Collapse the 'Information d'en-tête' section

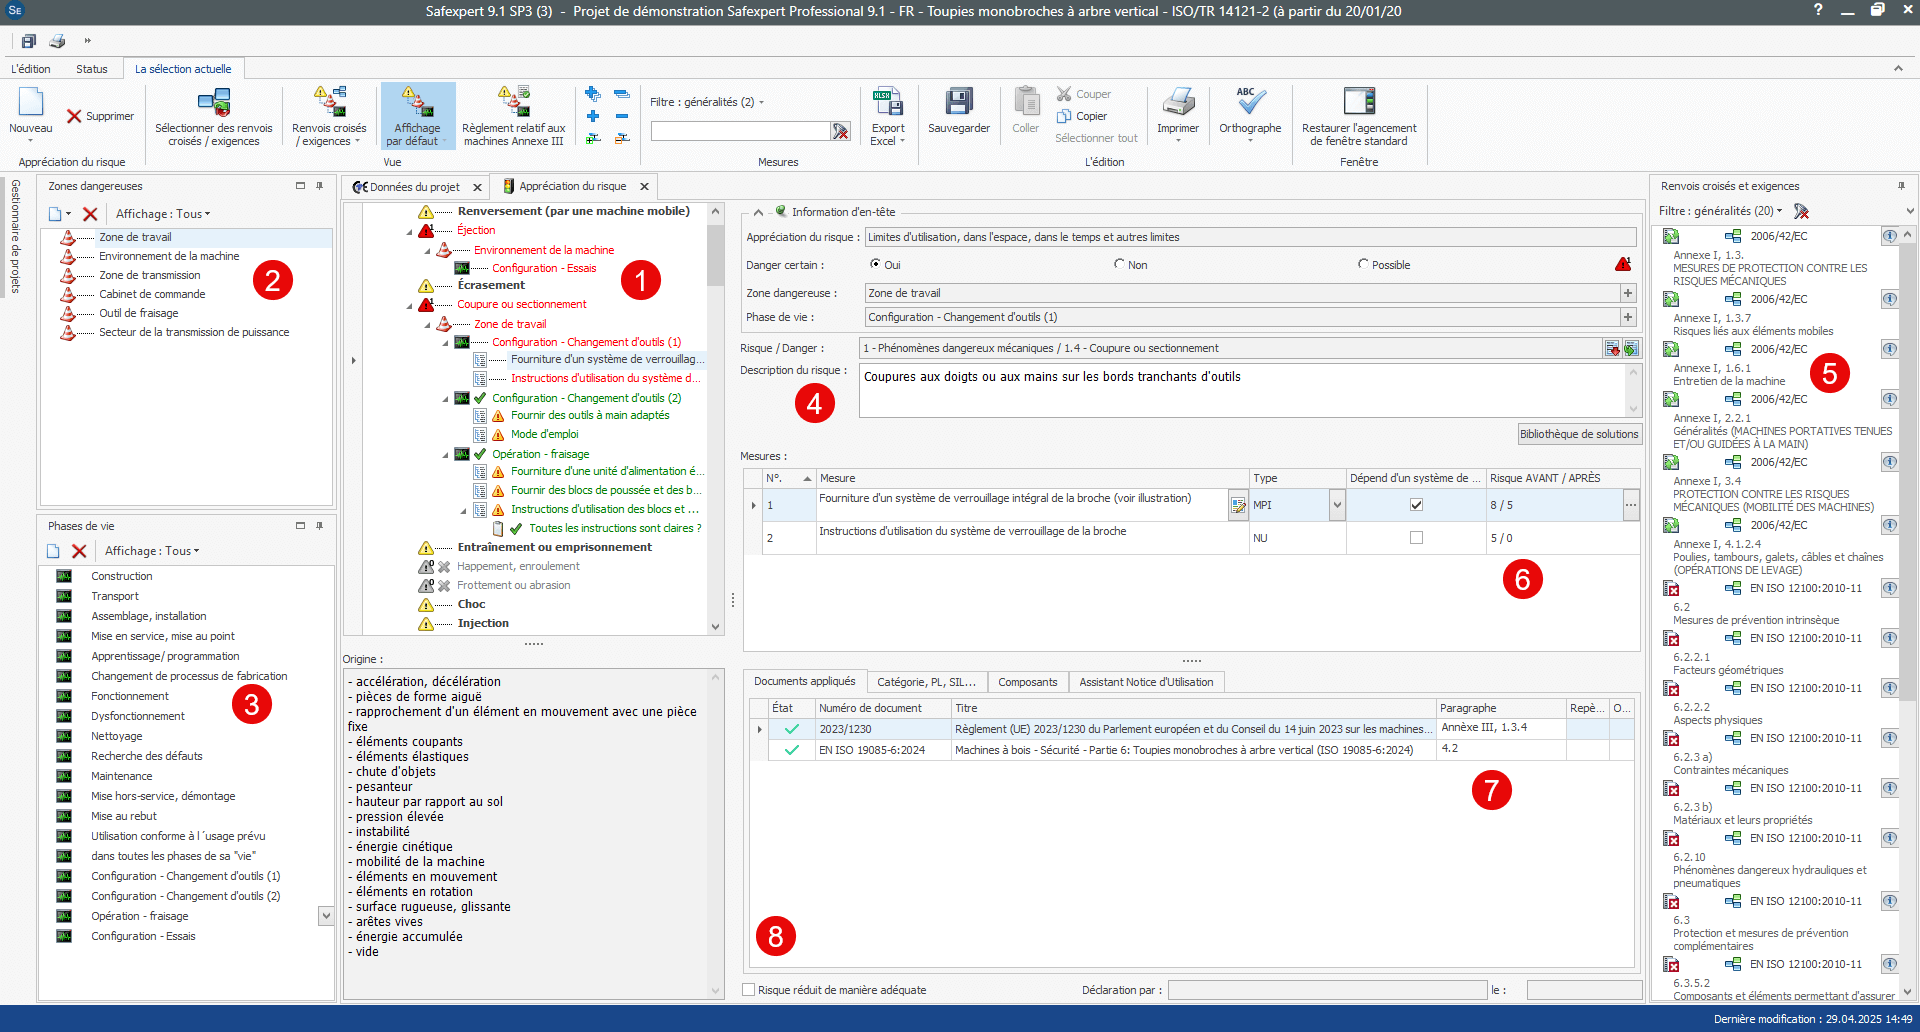click(758, 212)
